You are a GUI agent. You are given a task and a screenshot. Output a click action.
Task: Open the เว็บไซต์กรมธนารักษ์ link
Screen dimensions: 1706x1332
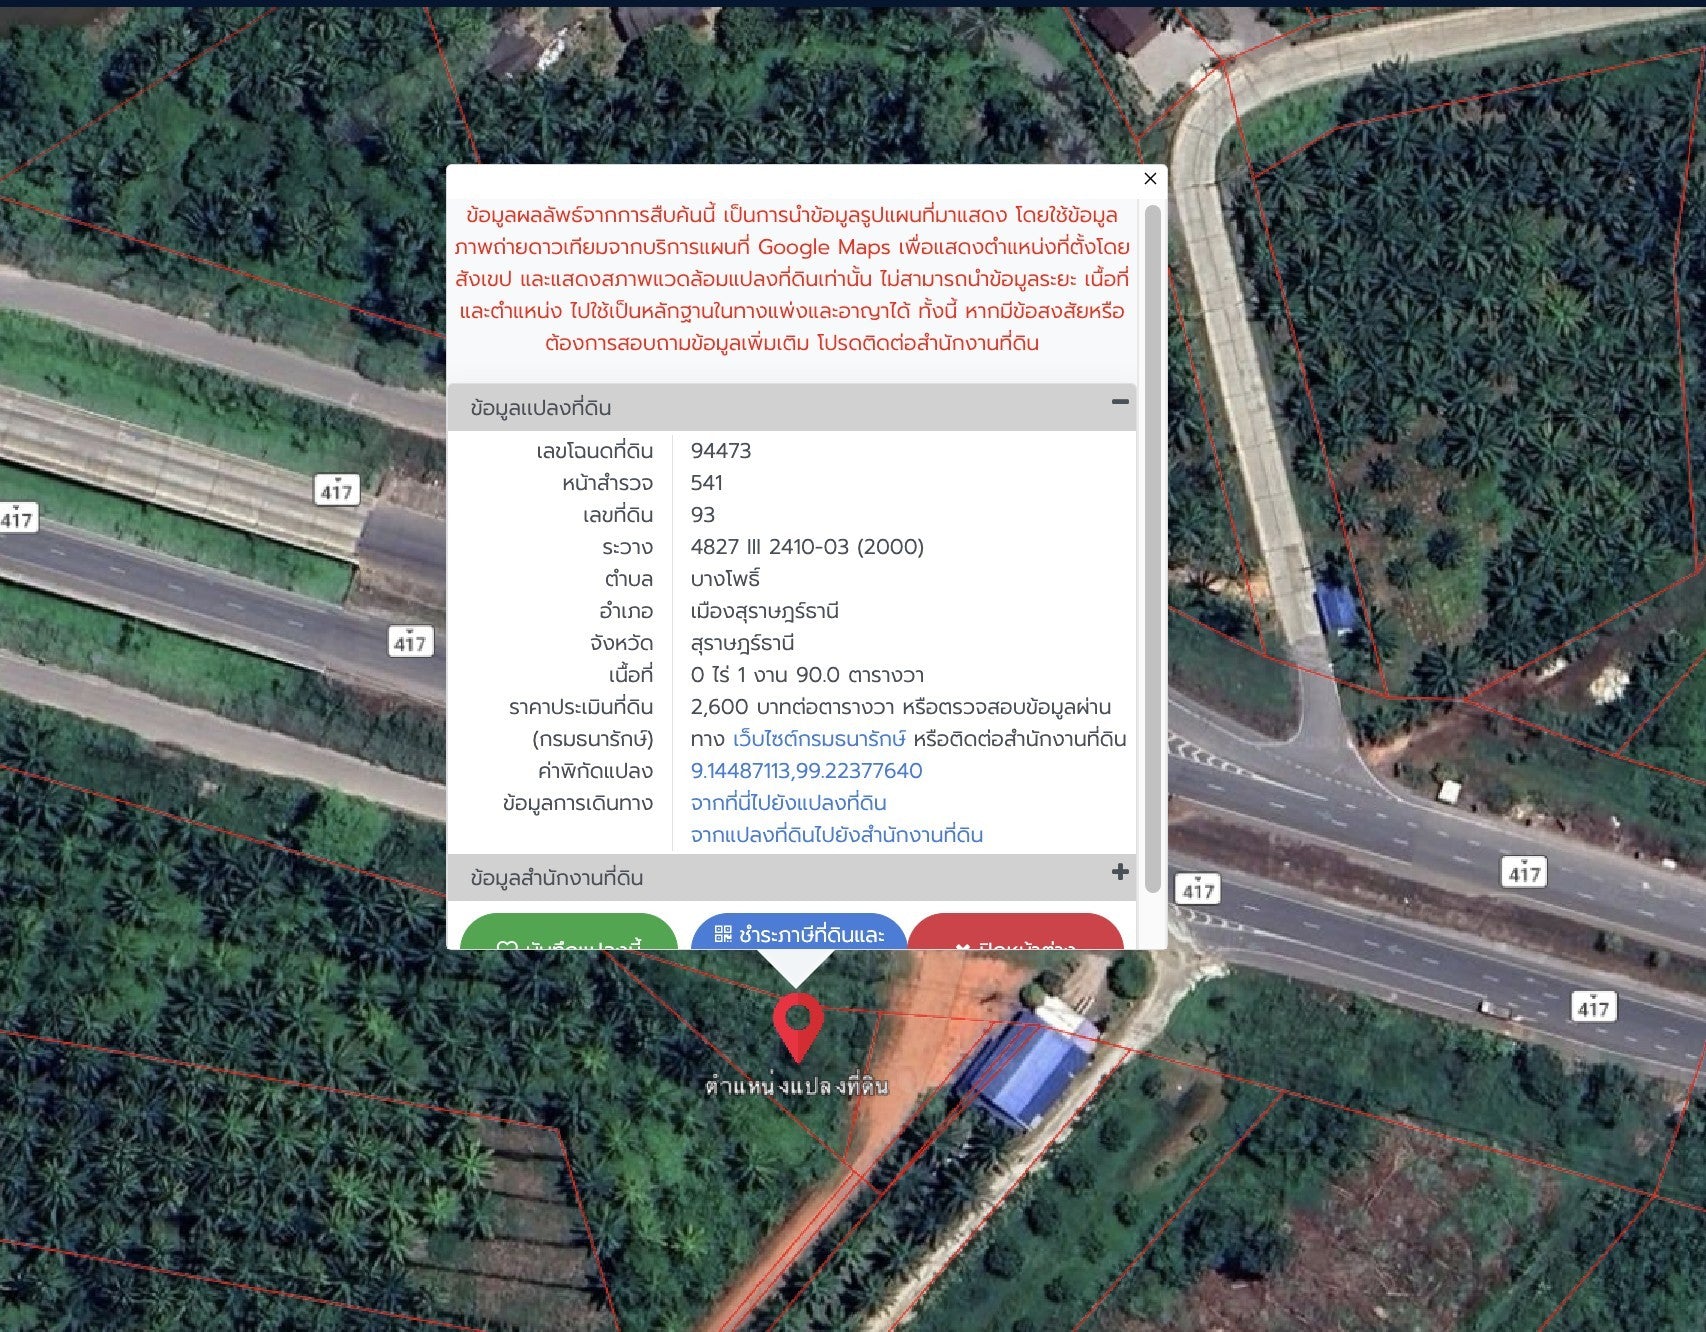(819, 739)
